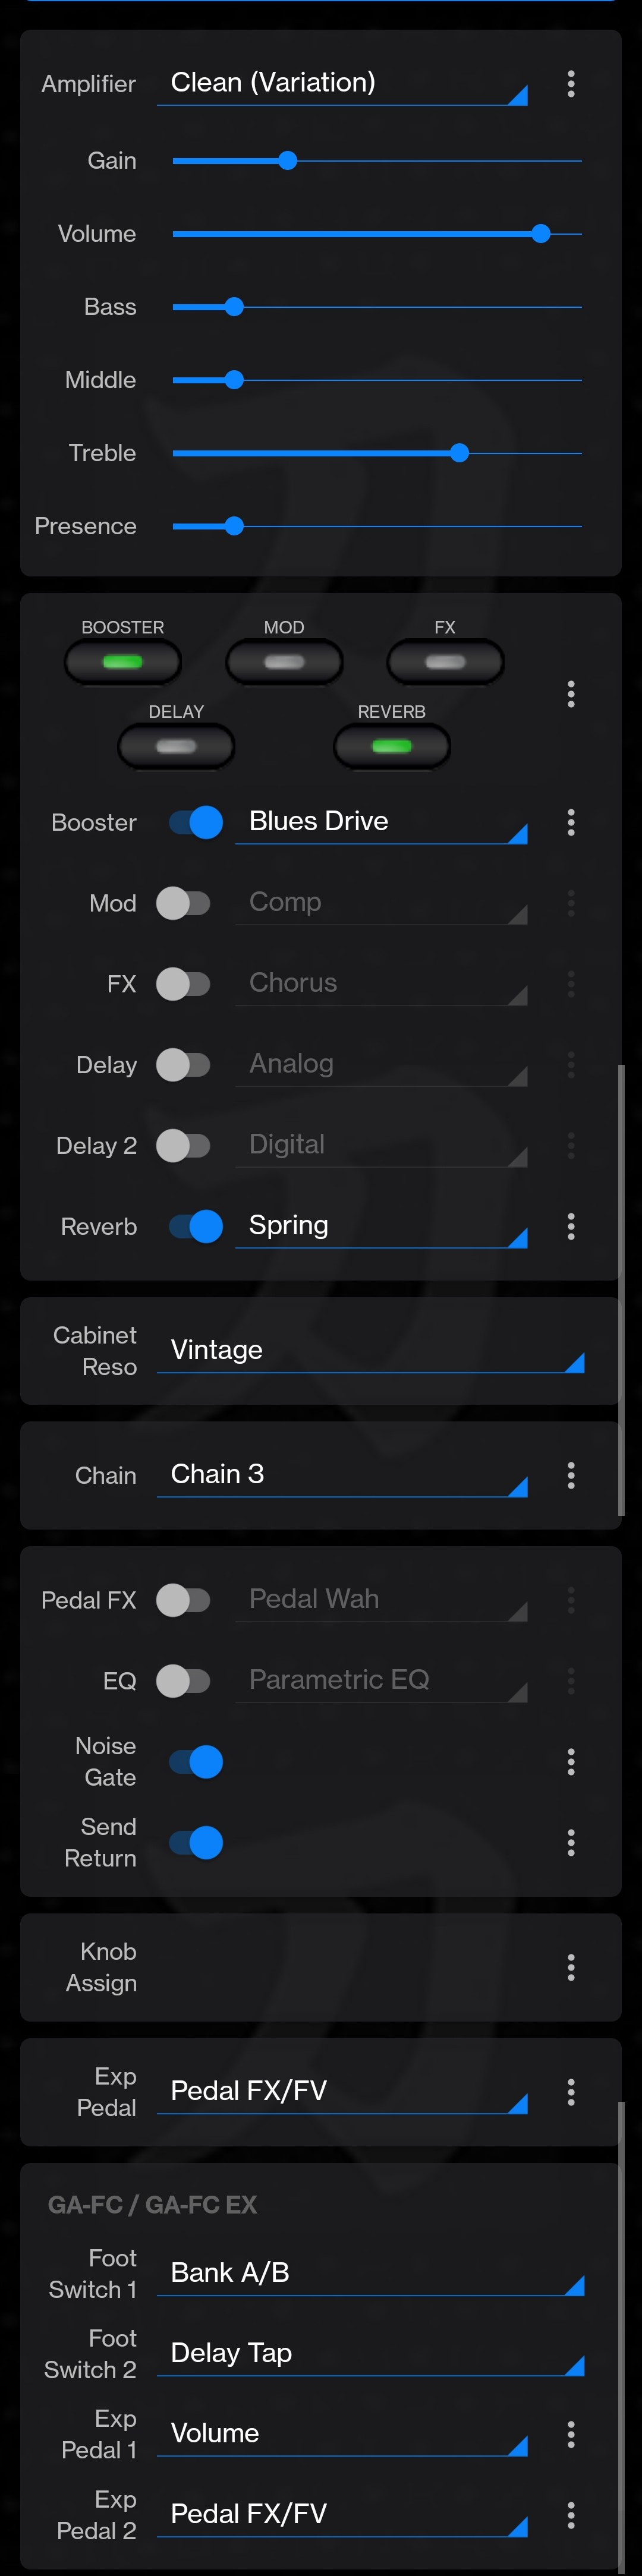
Task: Open Send Return three-dot settings
Action: point(571,1842)
